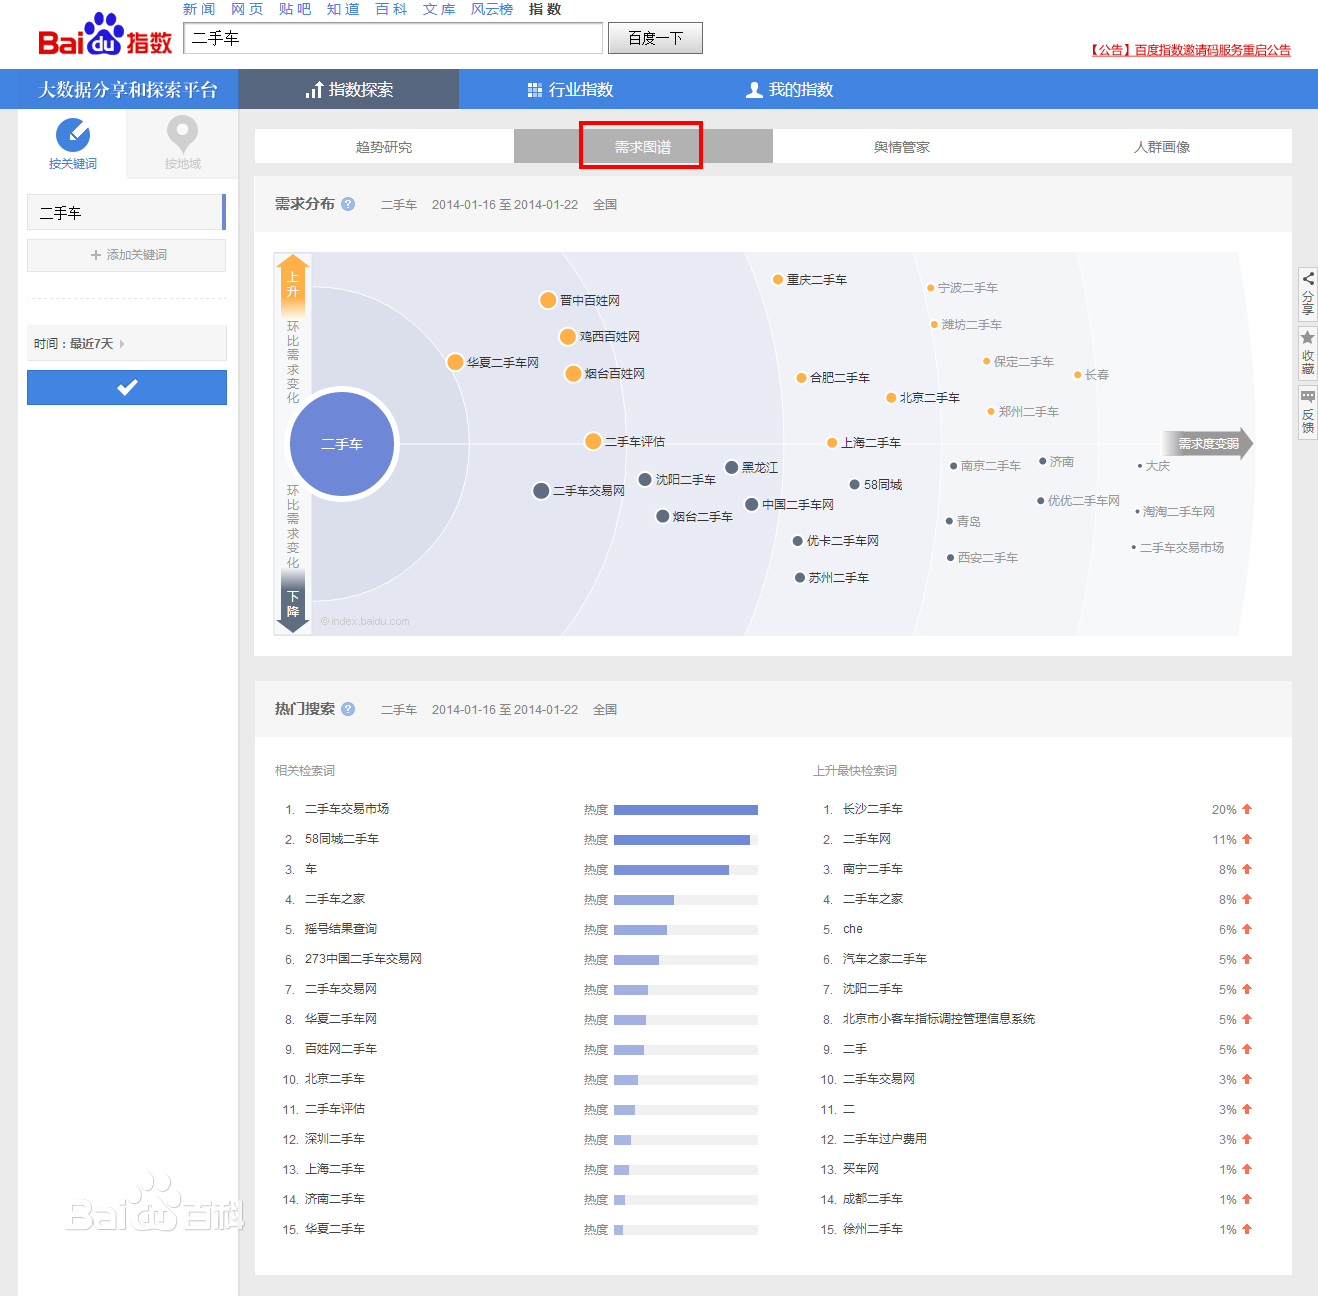Screen dimensions: 1318x1296
Task: Click the help icon beside 需求分布
Action: click(348, 204)
